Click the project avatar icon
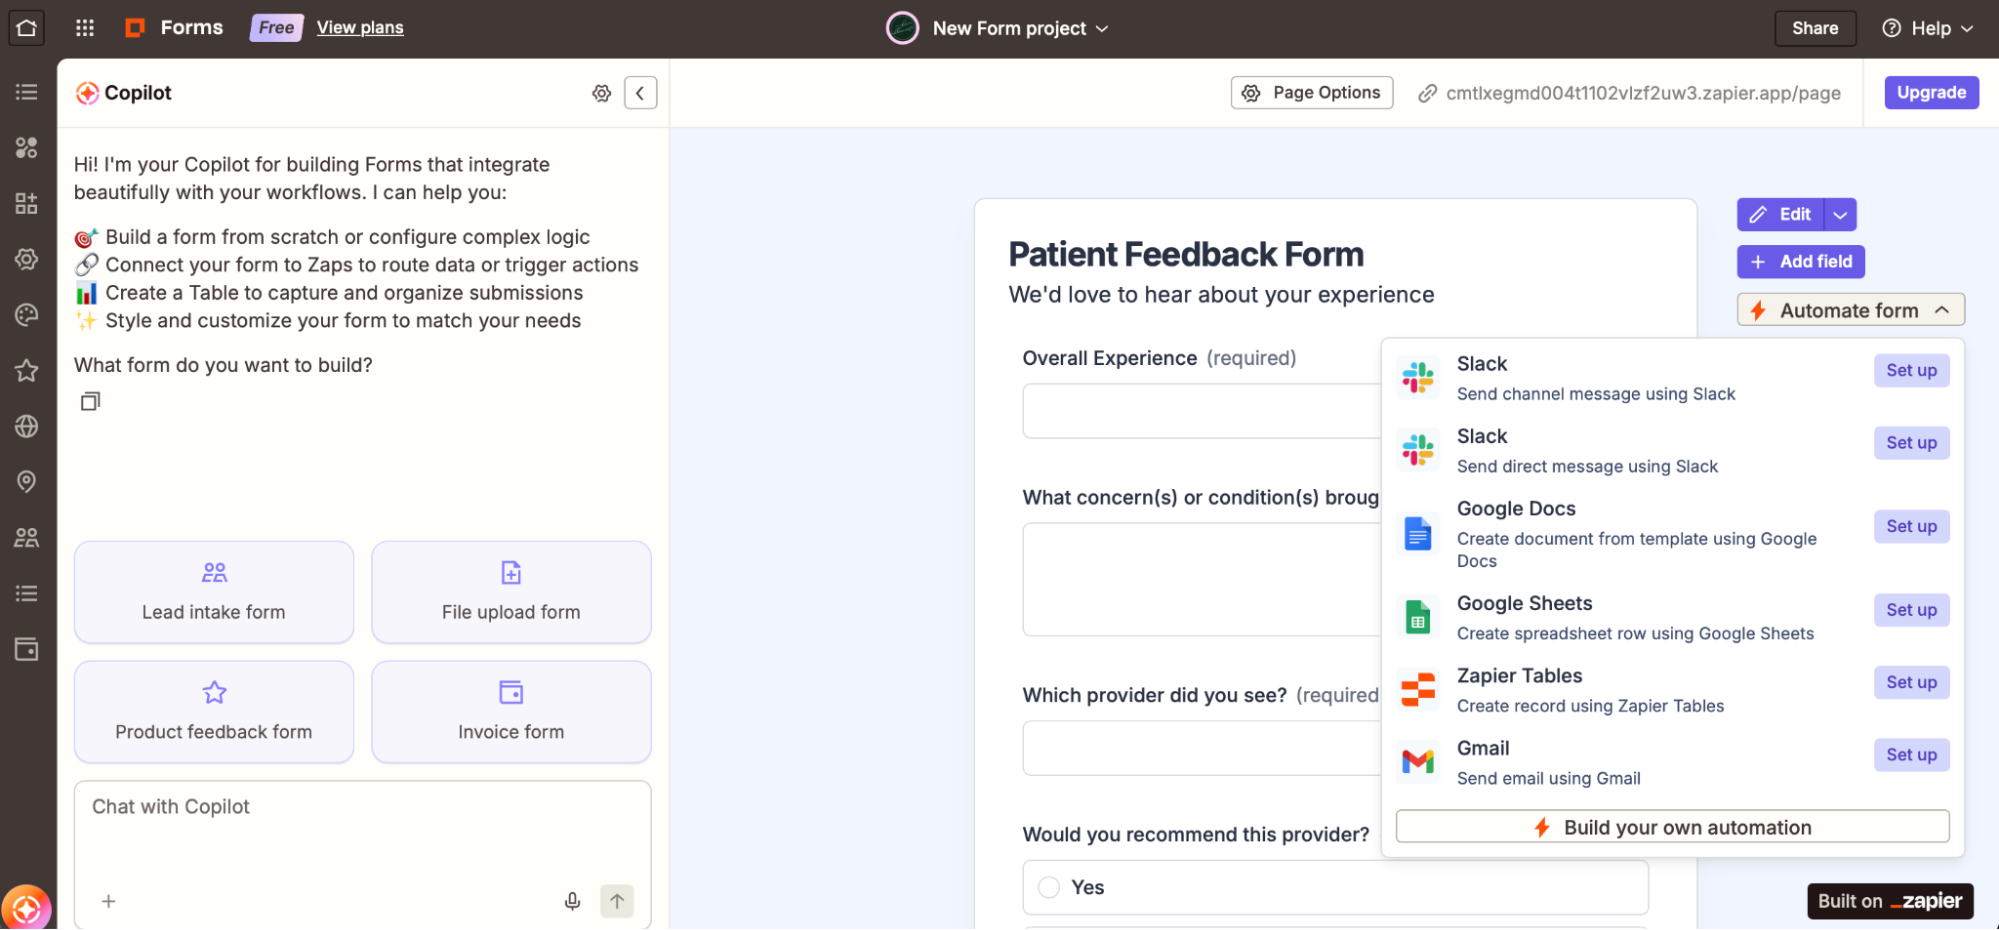This screenshot has width=1999, height=930. pyautogui.click(x=902, y=28)
